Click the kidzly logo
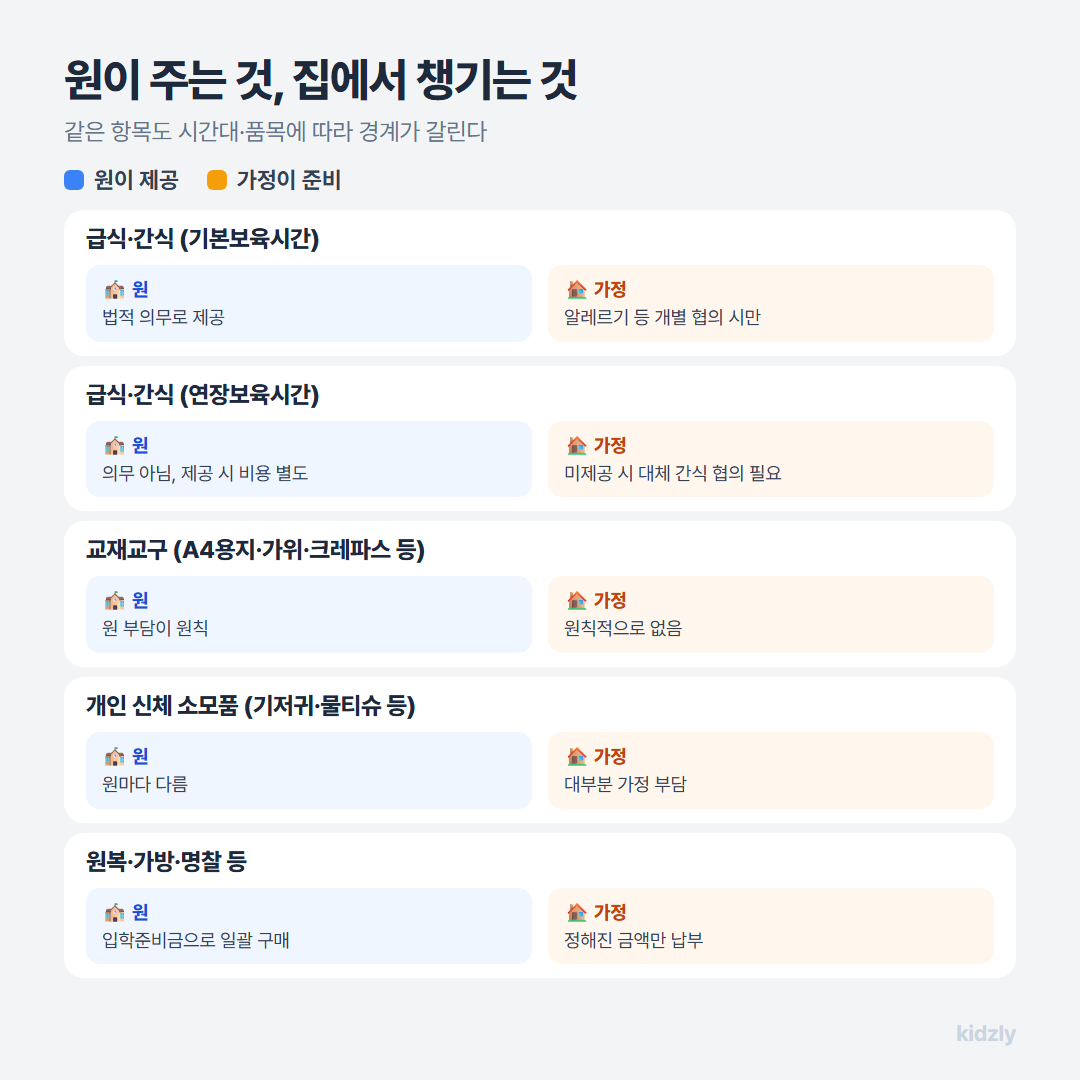 (x=986, y=1034)
